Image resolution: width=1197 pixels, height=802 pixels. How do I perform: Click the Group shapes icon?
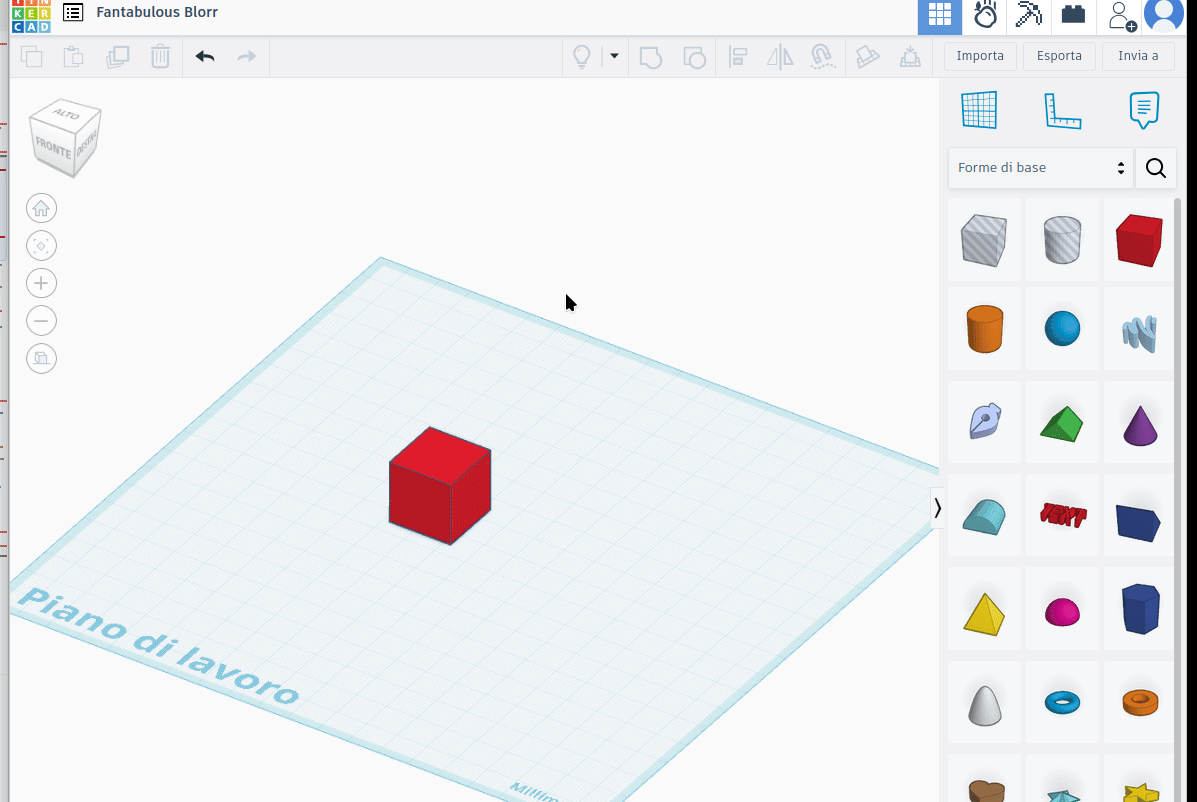650,56
